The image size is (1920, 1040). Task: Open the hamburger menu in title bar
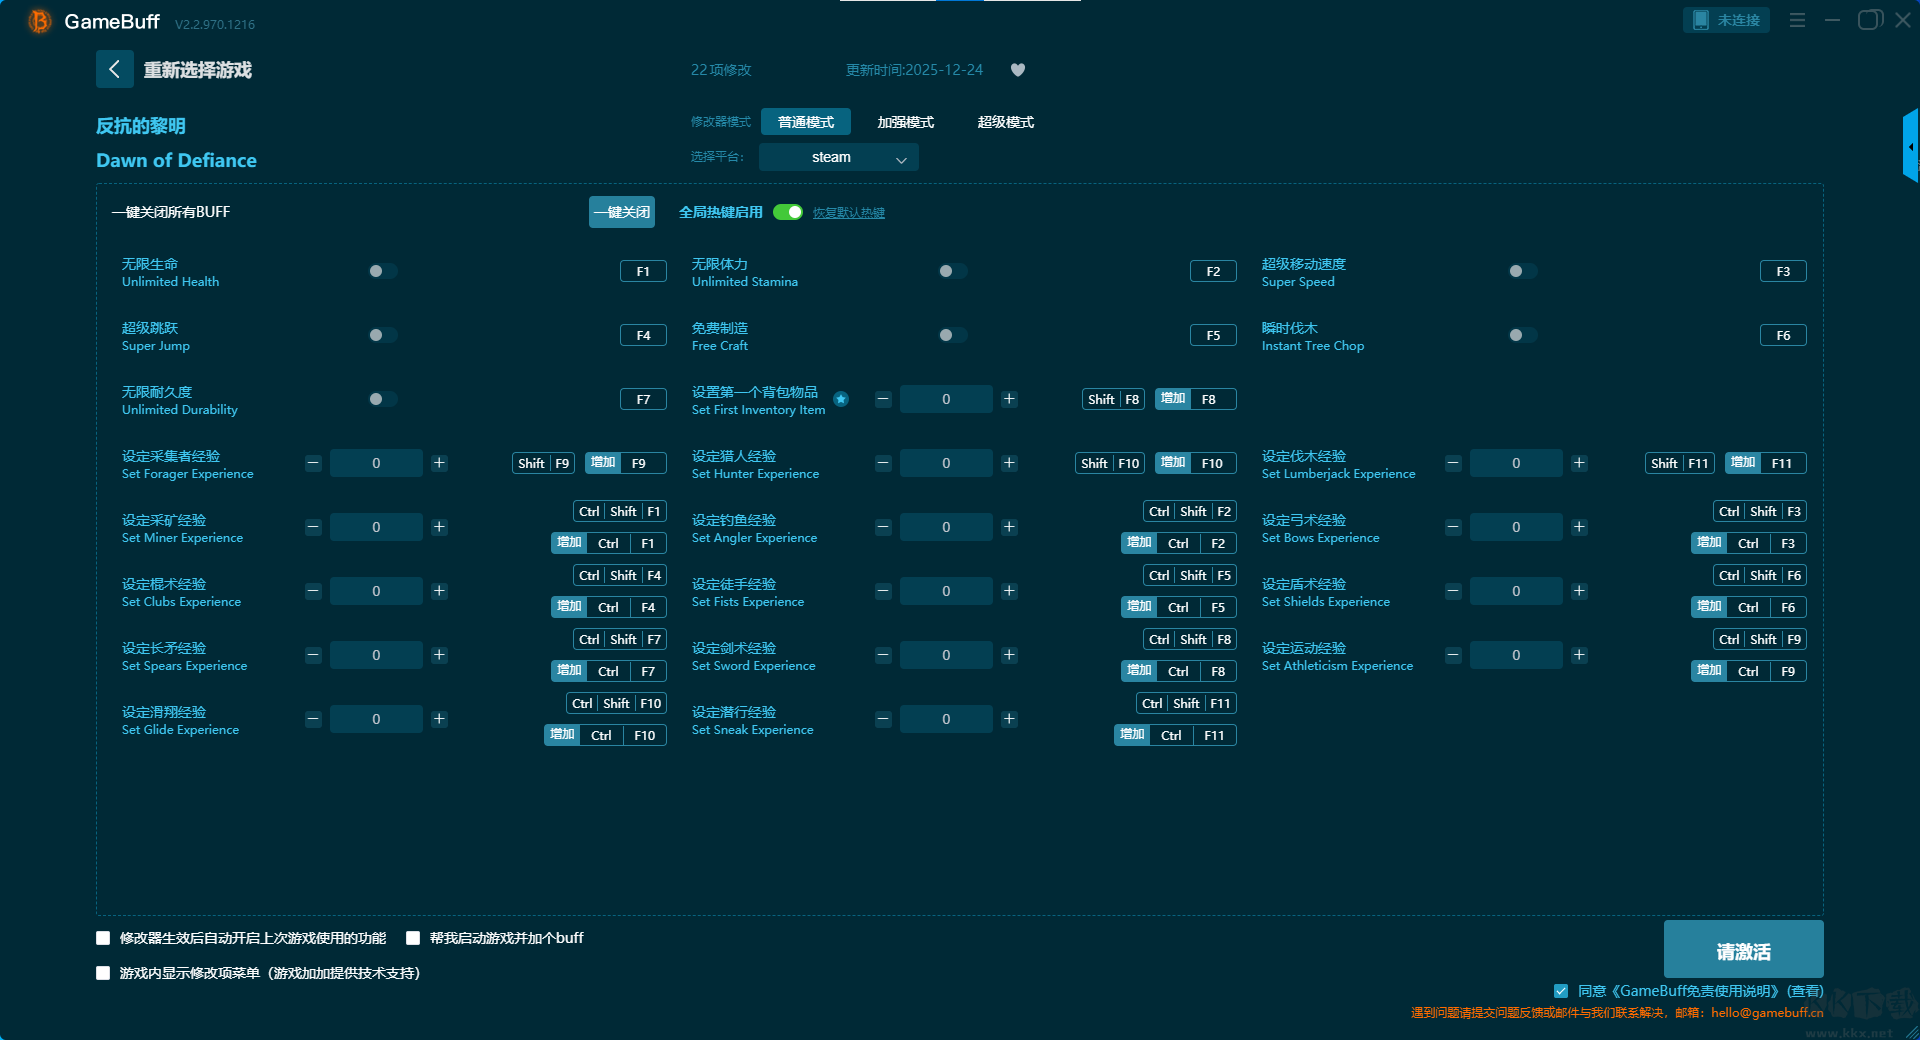tap(1797, 20)
